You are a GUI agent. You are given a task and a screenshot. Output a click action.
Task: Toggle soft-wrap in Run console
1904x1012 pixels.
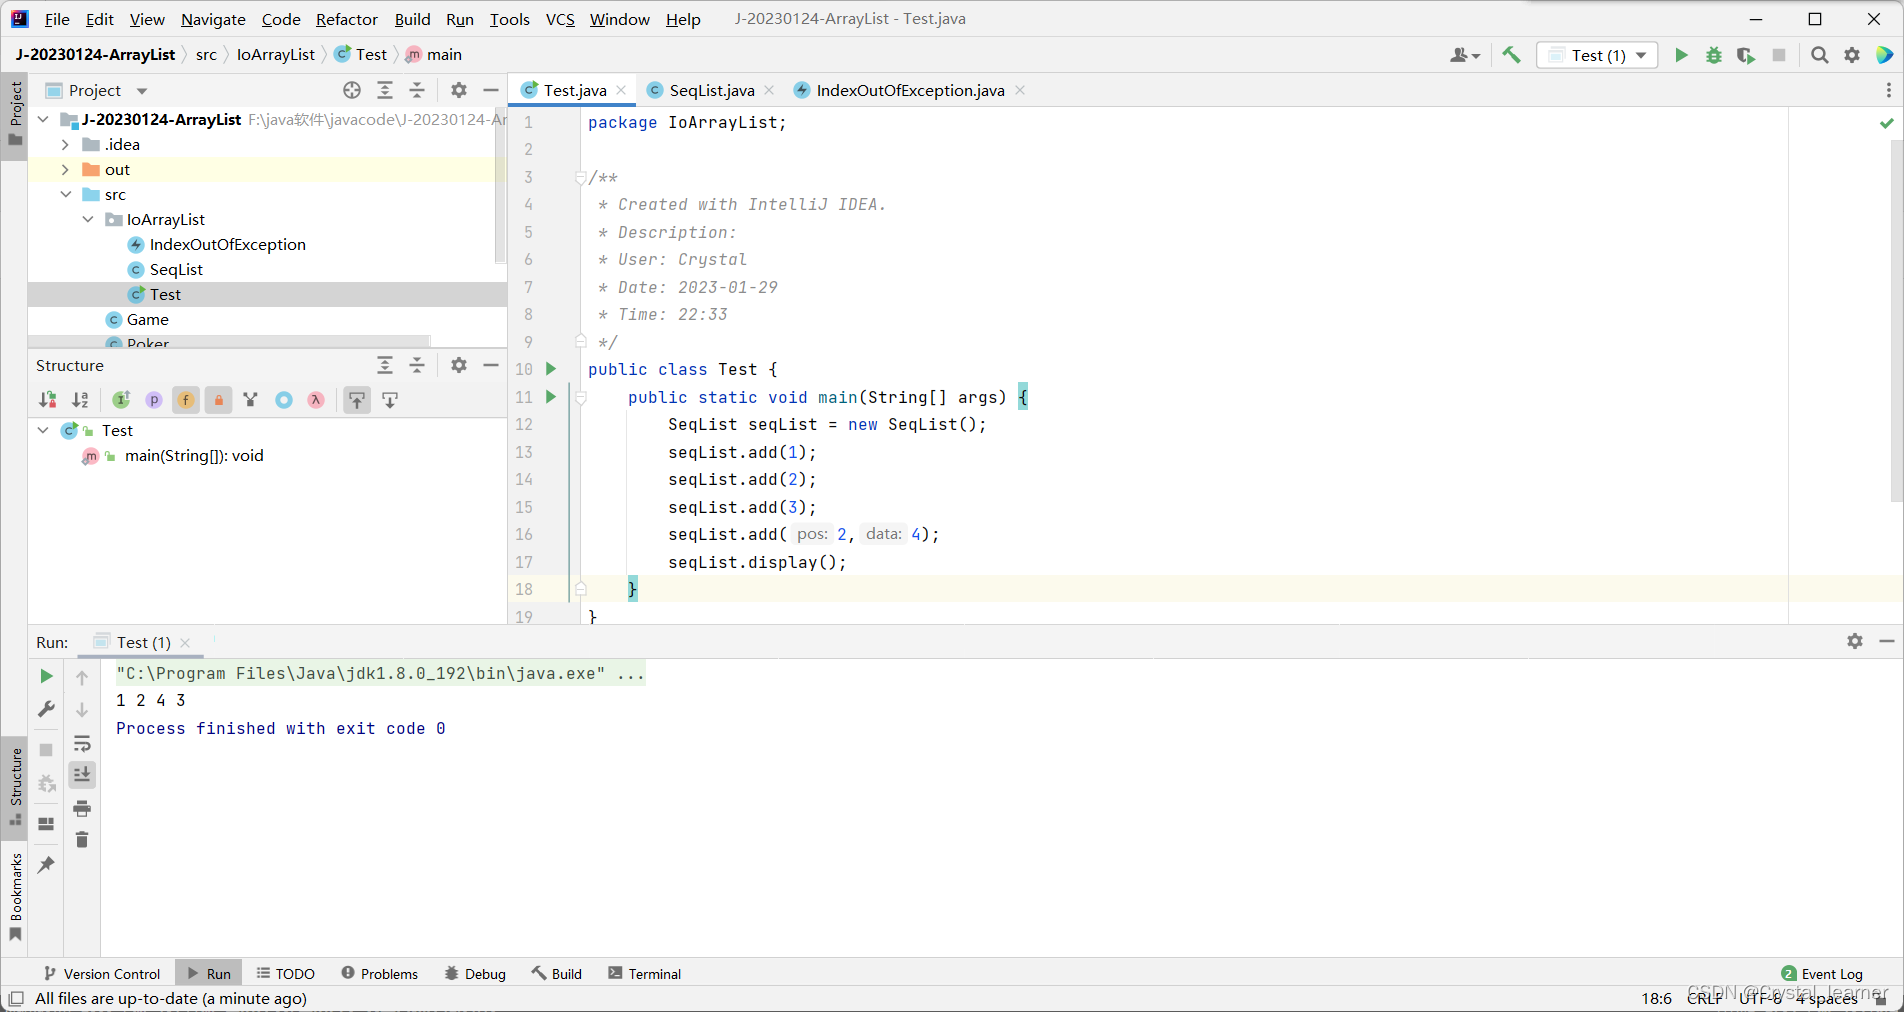point(82,744)
